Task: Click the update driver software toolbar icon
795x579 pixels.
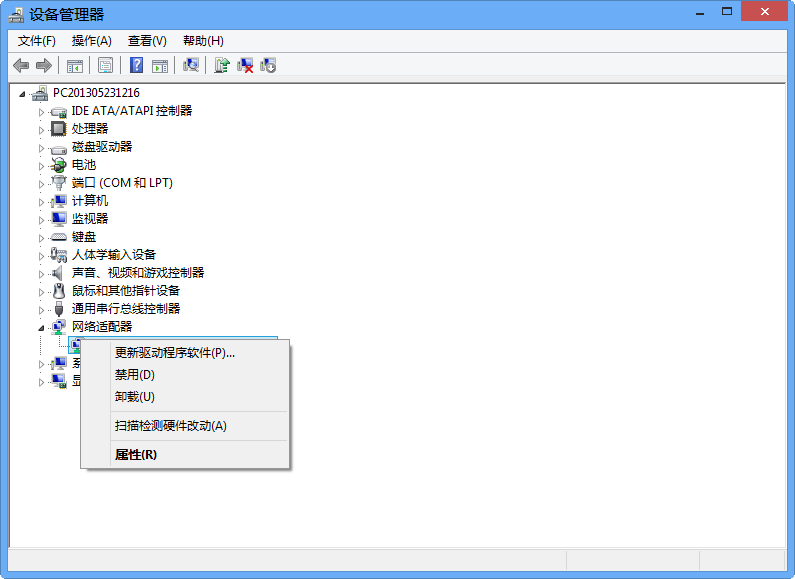Action: pos(222,66)
